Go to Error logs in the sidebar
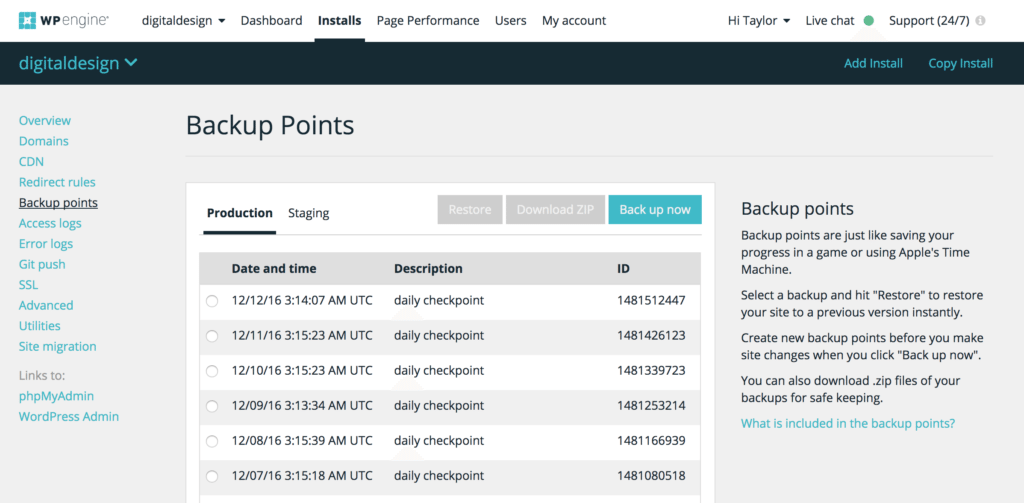Screen dimensions: 1024x503 point(46,244)
